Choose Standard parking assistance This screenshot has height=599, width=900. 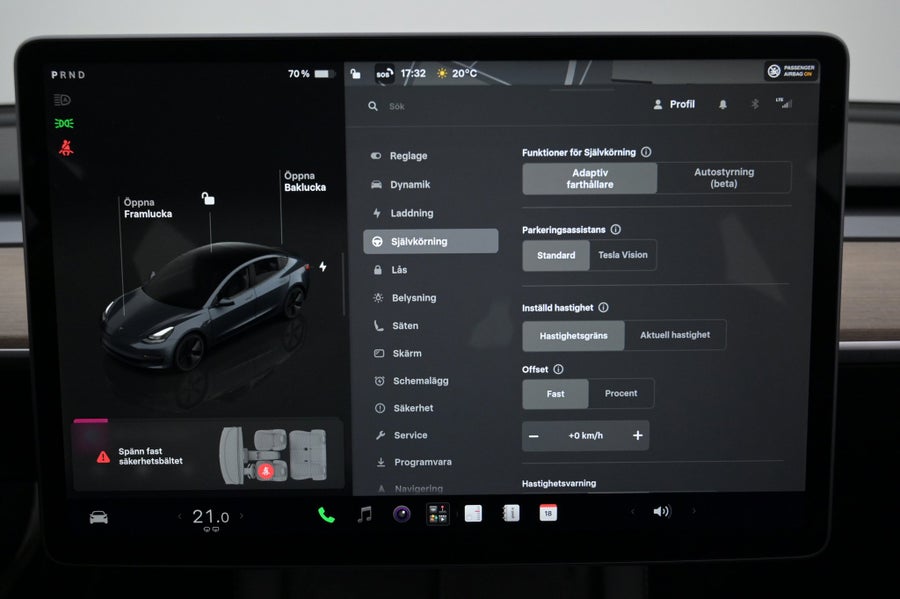(x=556, y=255)
